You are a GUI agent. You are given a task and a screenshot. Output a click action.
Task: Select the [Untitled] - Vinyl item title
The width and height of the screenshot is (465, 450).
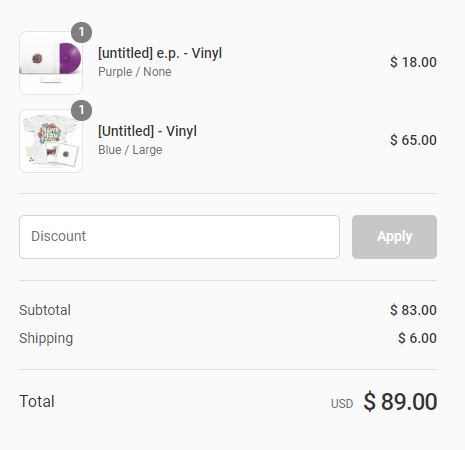point(147,131)
